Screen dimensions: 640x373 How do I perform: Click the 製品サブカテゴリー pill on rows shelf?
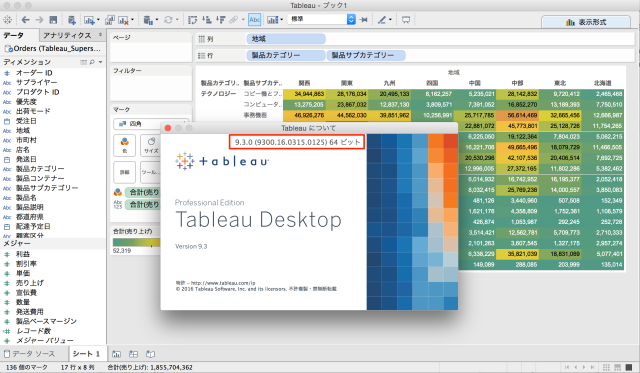tap(366, 55)
